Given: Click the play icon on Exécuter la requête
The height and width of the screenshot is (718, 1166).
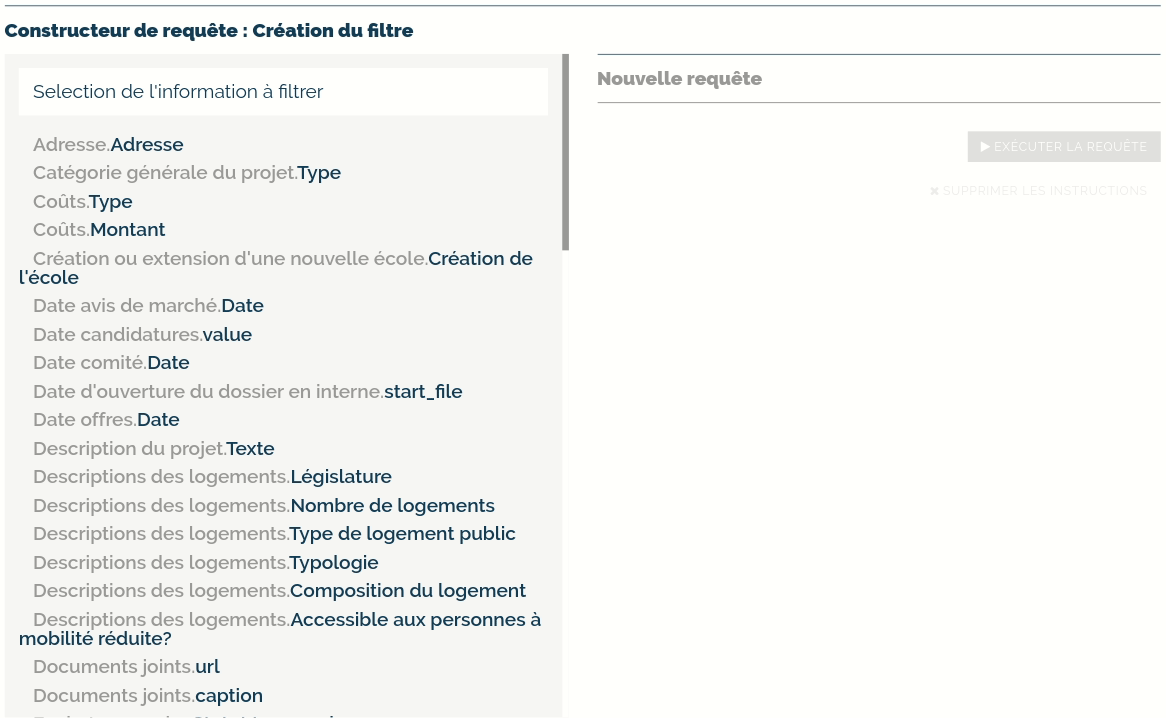Looking at the screenshot, I should tap(985, 147).
